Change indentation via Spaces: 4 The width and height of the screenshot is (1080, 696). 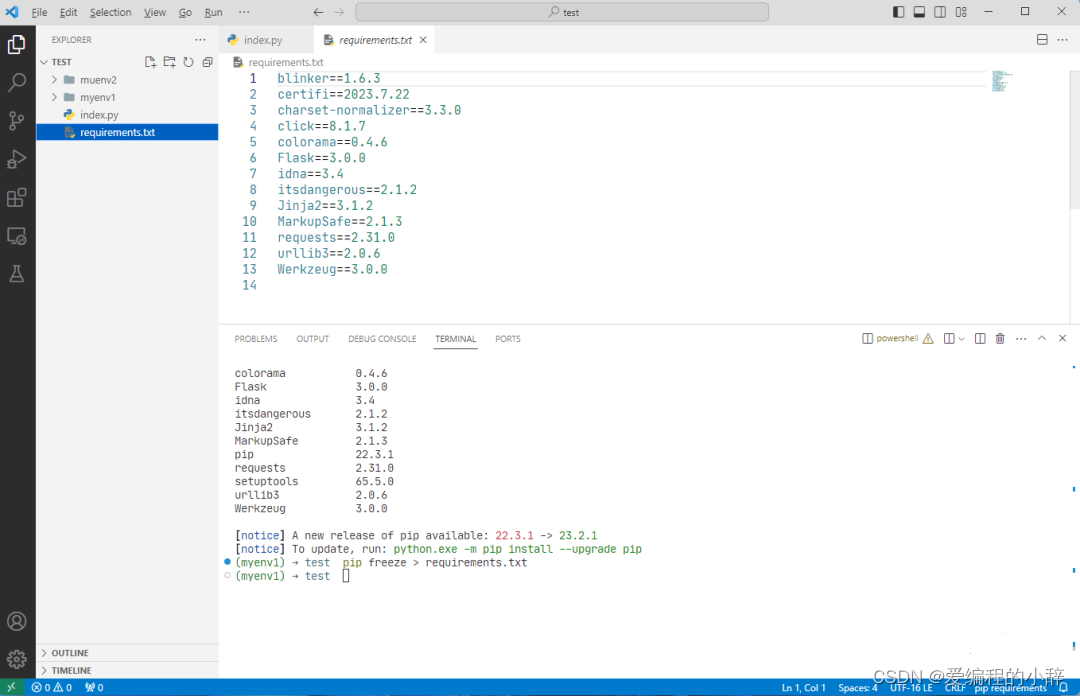tap(858, 688)
